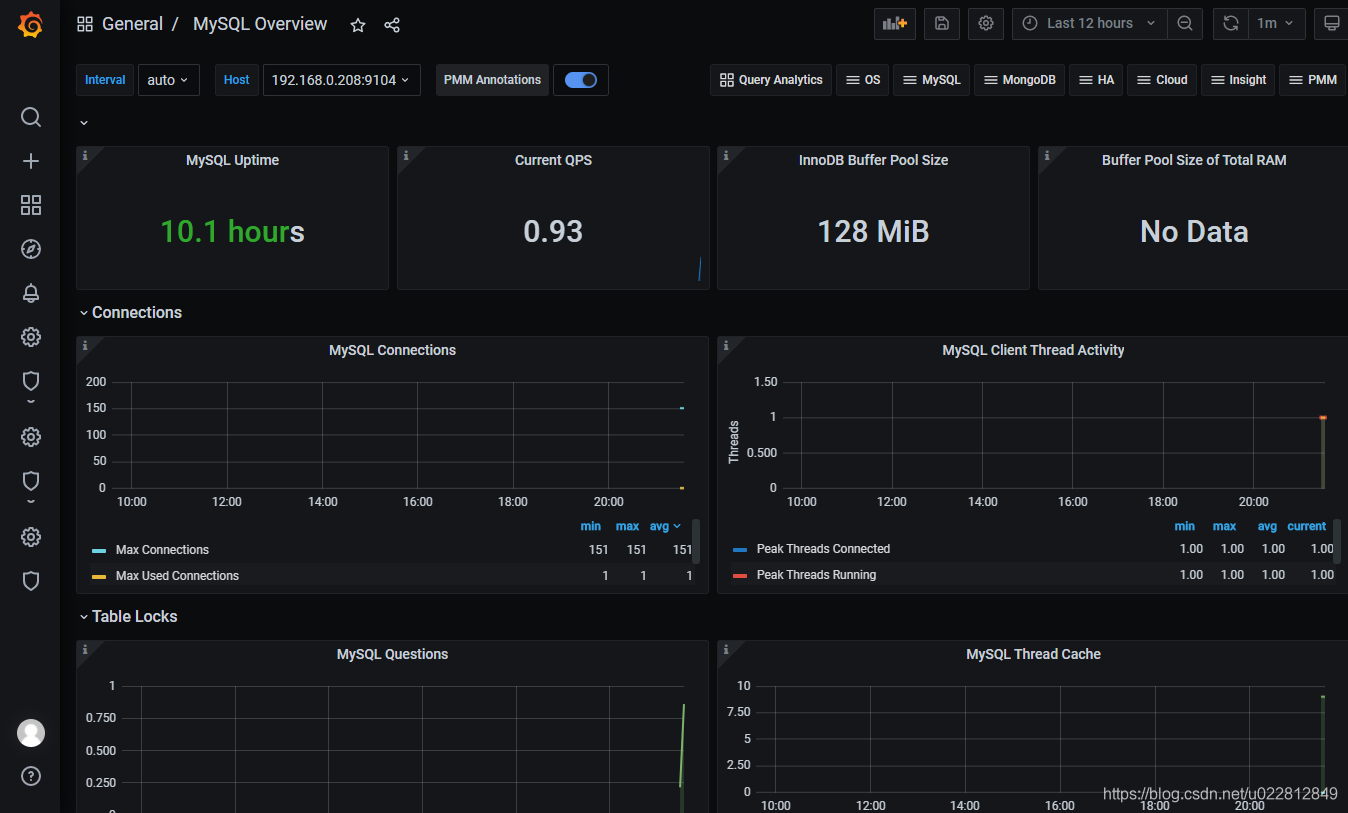1348x813 pixels.
Task: Go to the General folder breadcrumb
Action: [x=132, y=24]
